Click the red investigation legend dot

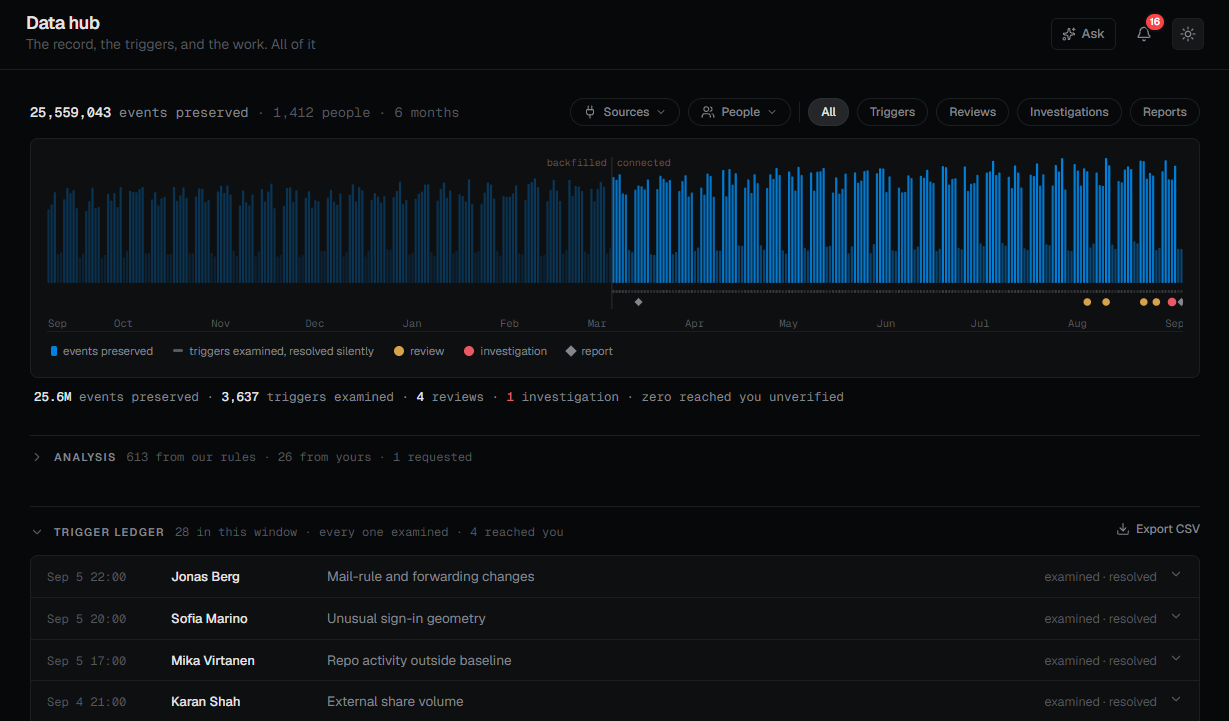469,351
